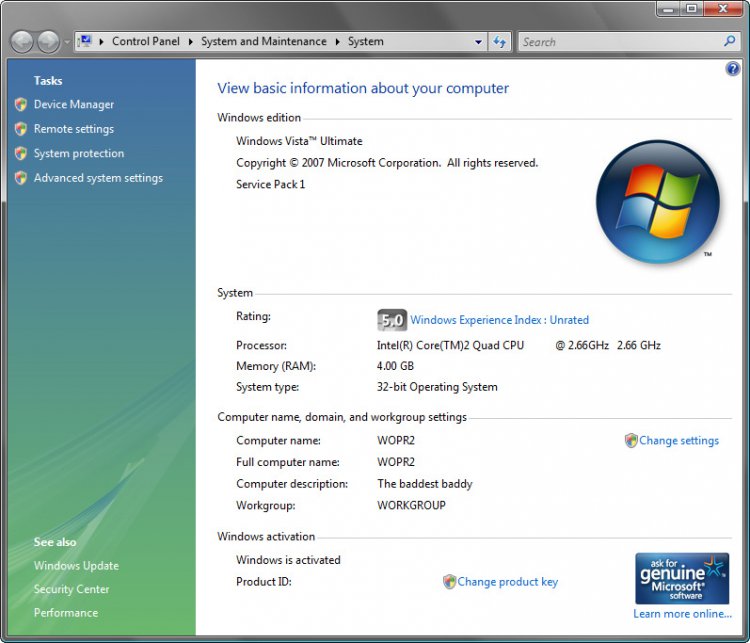Viewport: 750px width, 643px height.
Task: Select Control Panel in the breadcrumb
Action: (146, 42)
